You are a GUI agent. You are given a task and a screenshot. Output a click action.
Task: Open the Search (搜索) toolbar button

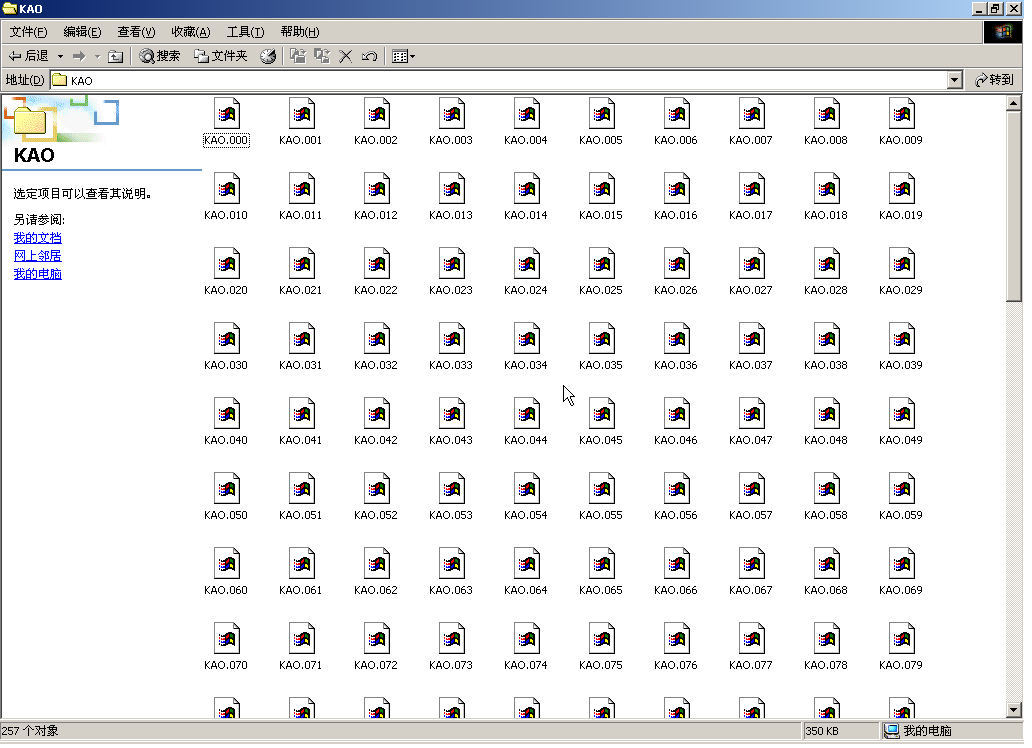click(x=160, y=56)
